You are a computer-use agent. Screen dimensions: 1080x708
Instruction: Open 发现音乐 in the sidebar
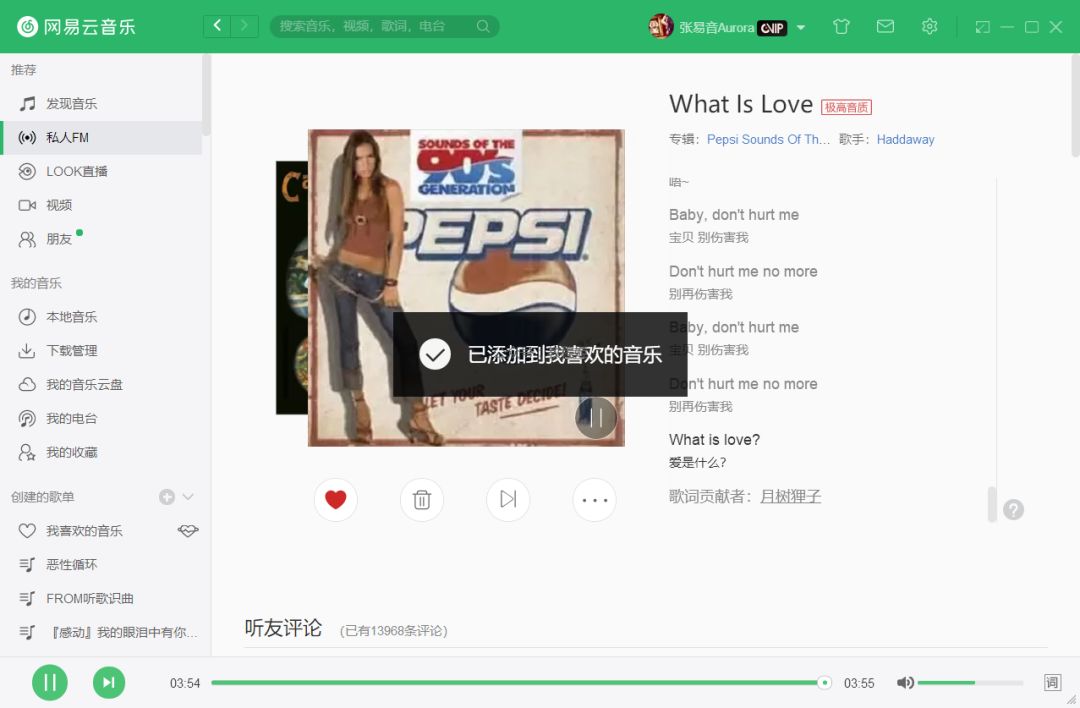coord(101,103)
